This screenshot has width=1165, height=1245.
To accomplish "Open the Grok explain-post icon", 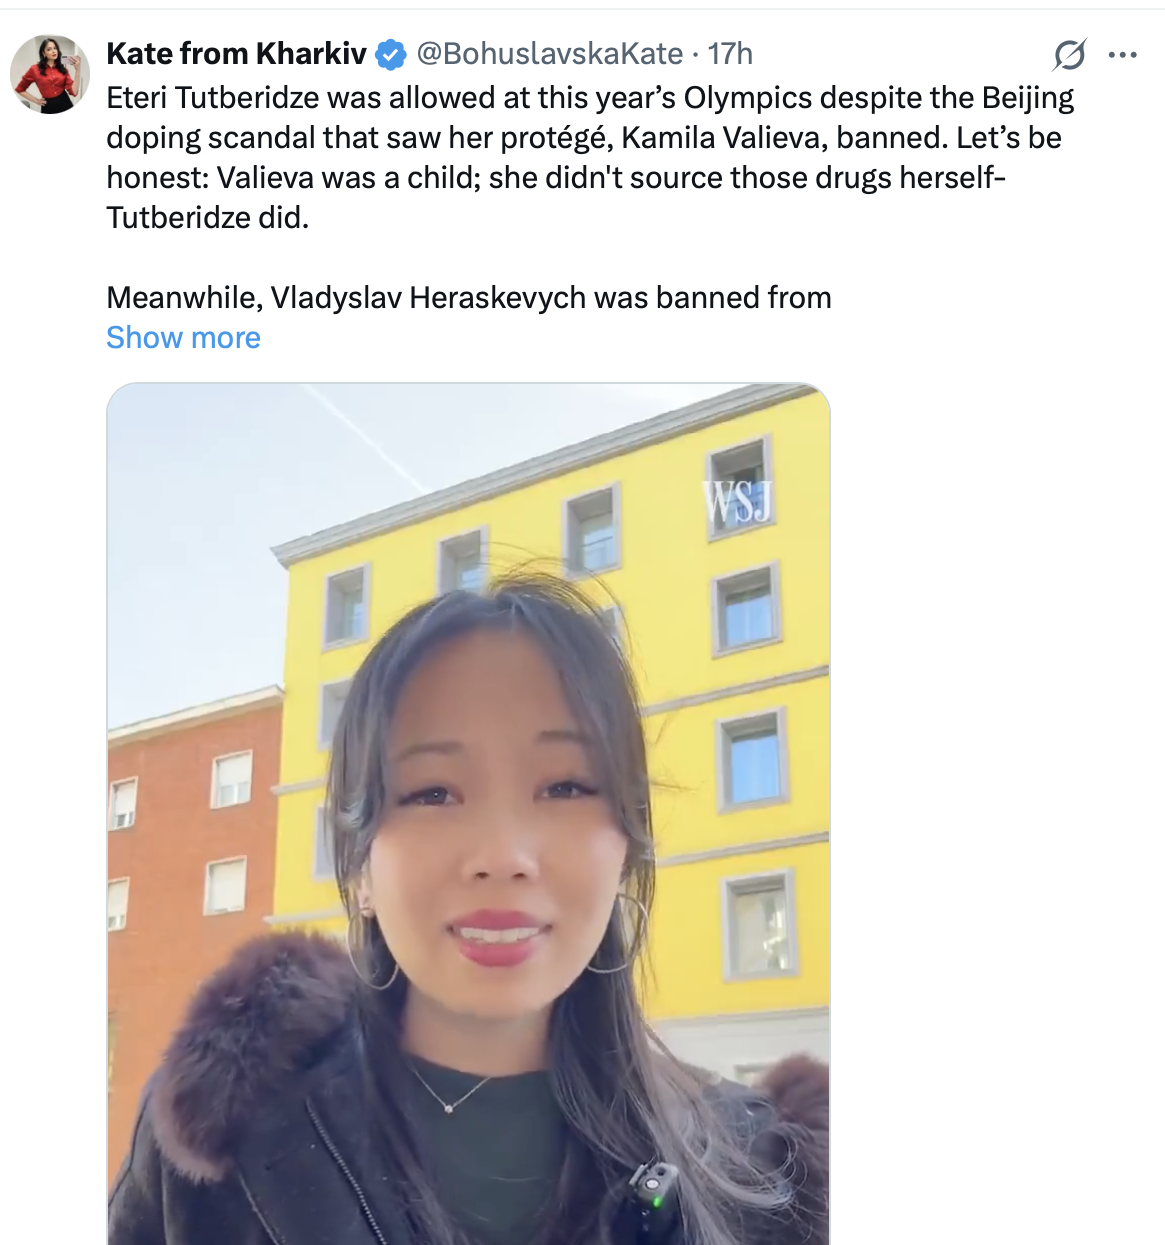I will 1069,54.
